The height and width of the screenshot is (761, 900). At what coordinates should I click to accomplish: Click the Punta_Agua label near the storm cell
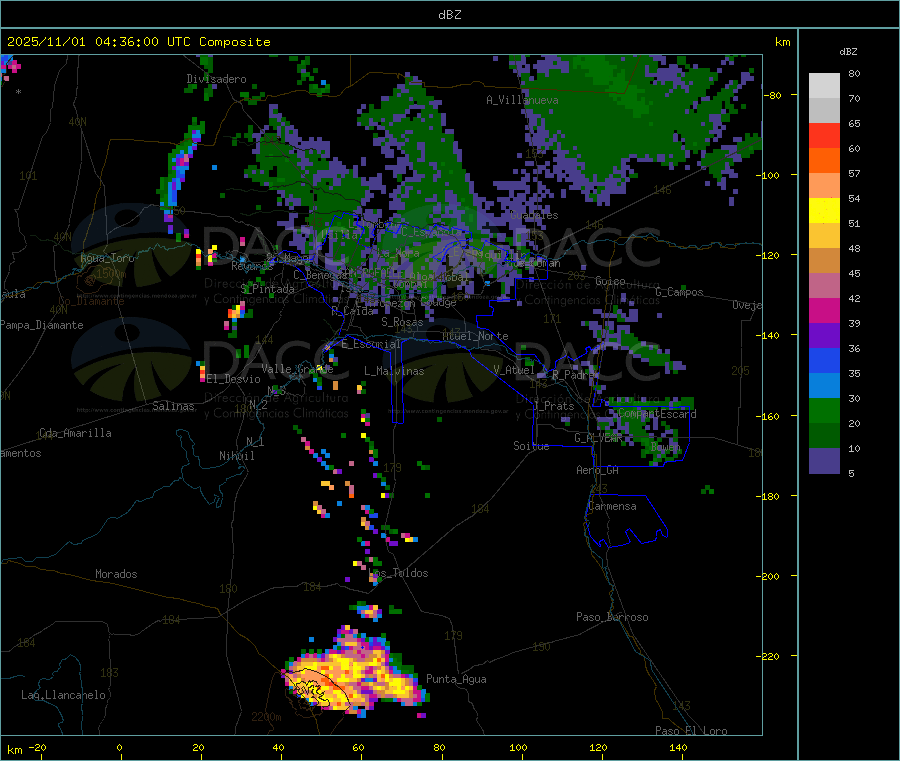pyautogui.click(x=456, y=679)
